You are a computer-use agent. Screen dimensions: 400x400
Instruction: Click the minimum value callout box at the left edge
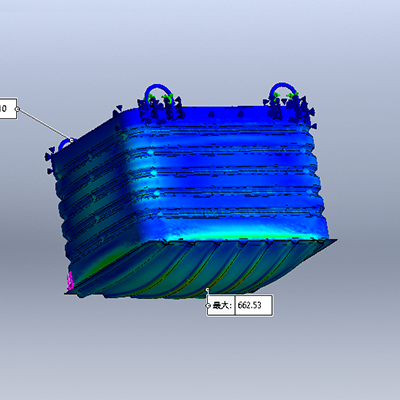point(8,108)
